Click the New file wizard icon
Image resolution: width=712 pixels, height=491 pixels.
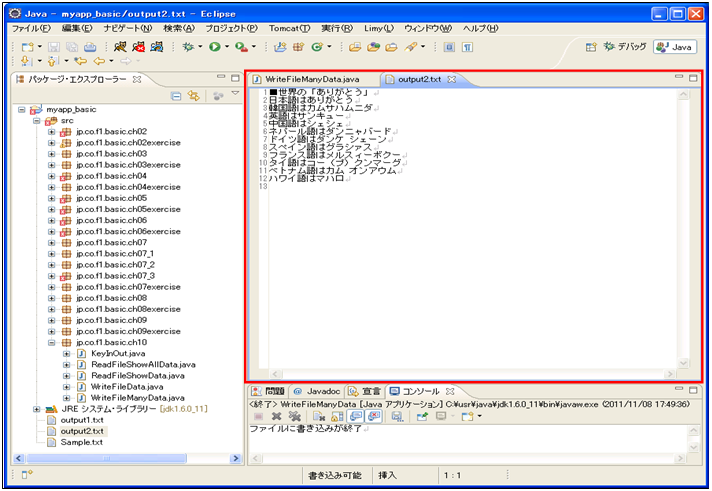pyautogui.click(x=28, y=47)
